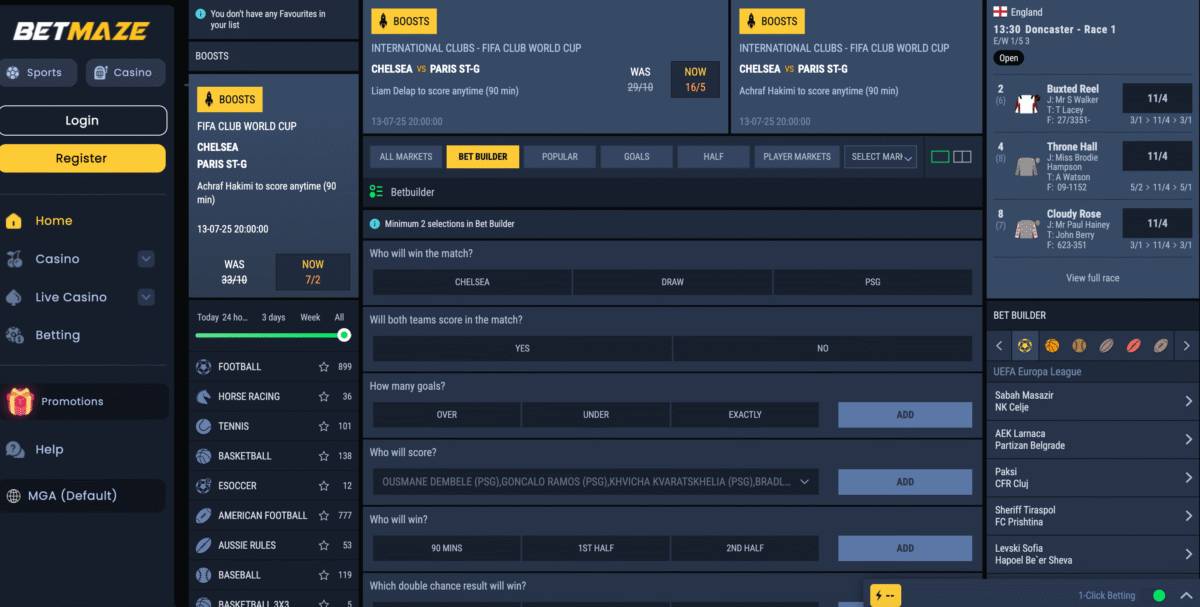Set the time filter to Week

[311, 317]
